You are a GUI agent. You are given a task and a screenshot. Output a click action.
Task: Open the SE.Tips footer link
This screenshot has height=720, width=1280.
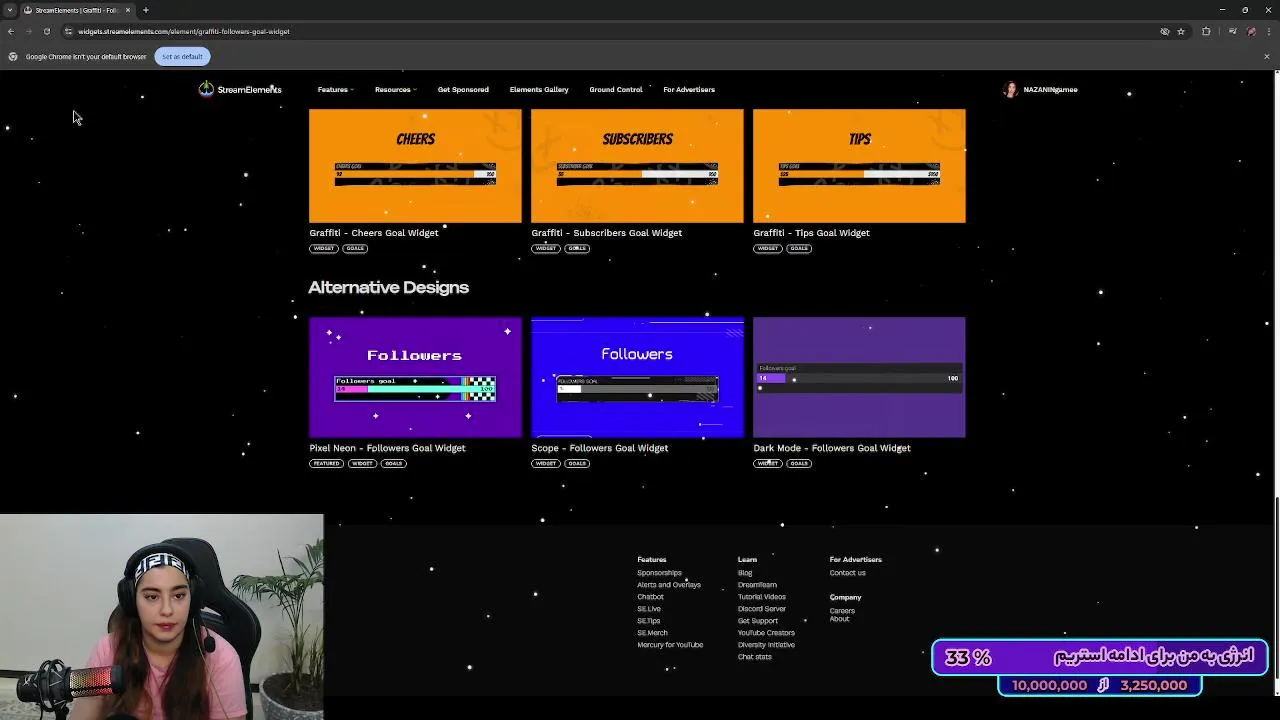(x=649, y=621)
